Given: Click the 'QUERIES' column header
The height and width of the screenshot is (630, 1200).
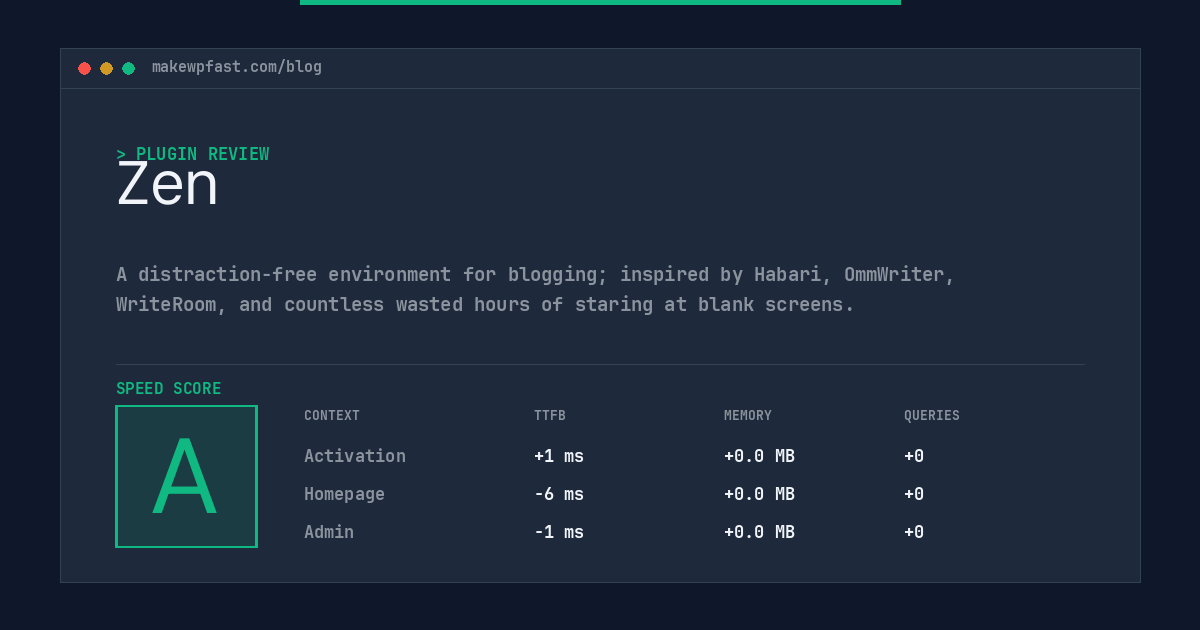Looking at the screenshot, I should [x=932, y=416].
